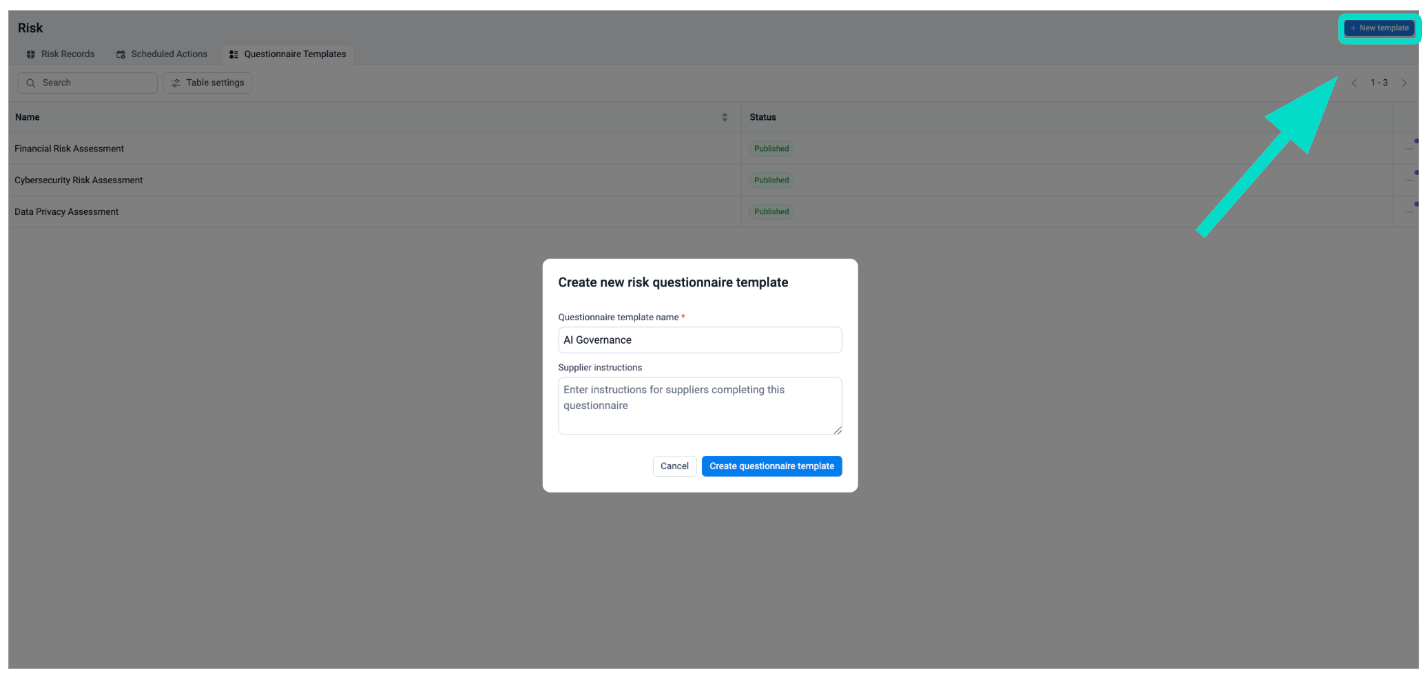Grab the Supplier instructions resize handle
Image resolution: width=1428 pixels, height=682 pixels.
pos(837,430)
